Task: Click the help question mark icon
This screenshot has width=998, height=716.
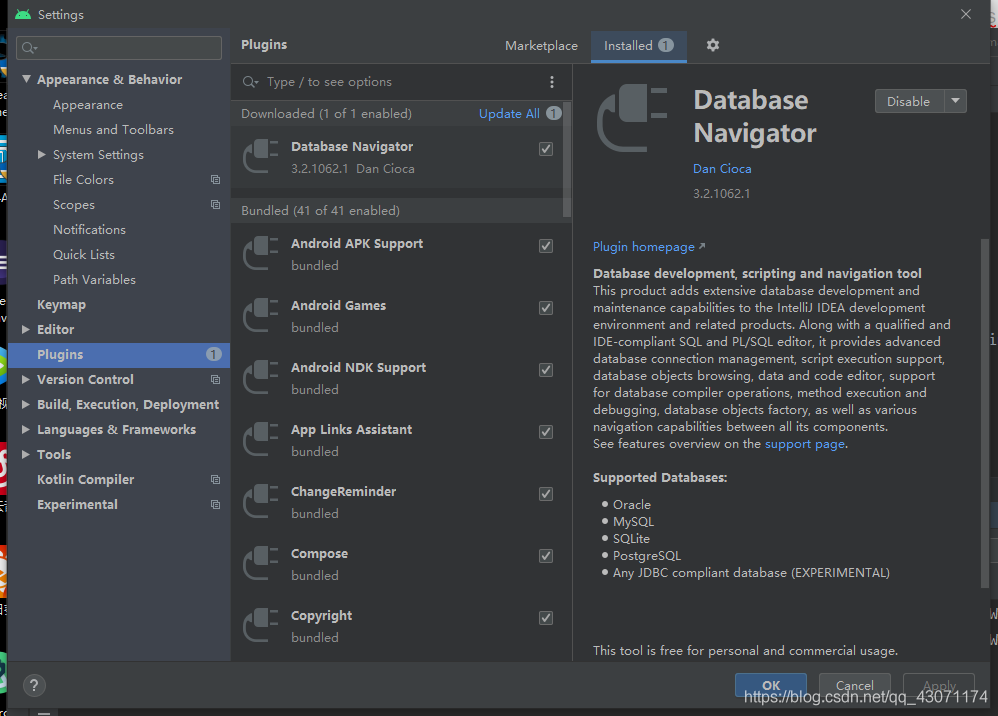Action: pos(34,685)
